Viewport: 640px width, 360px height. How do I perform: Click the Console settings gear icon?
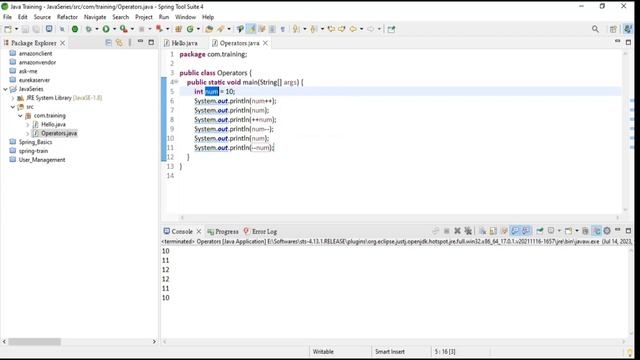[x=607, y=231]
